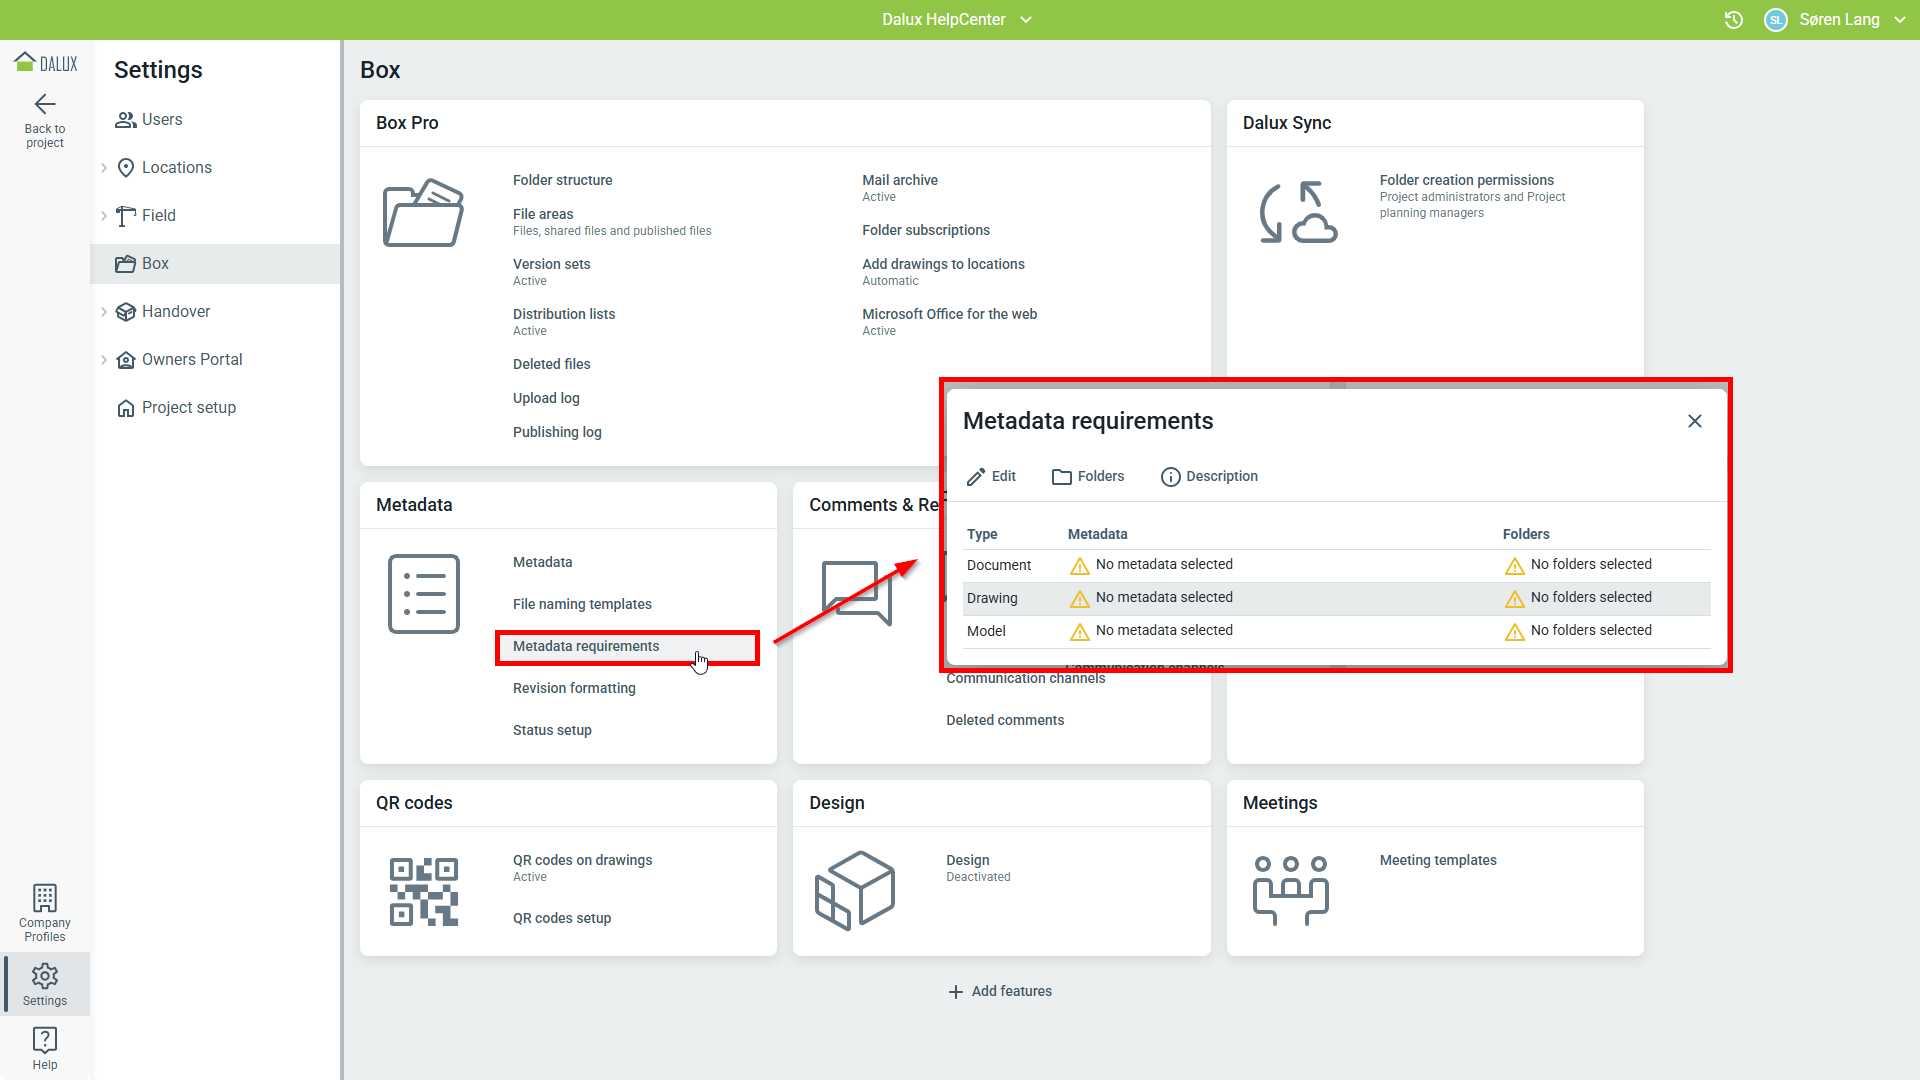The image size is (1920, 1080).
Task: Click the Description info button
Action: point(1209,477)
